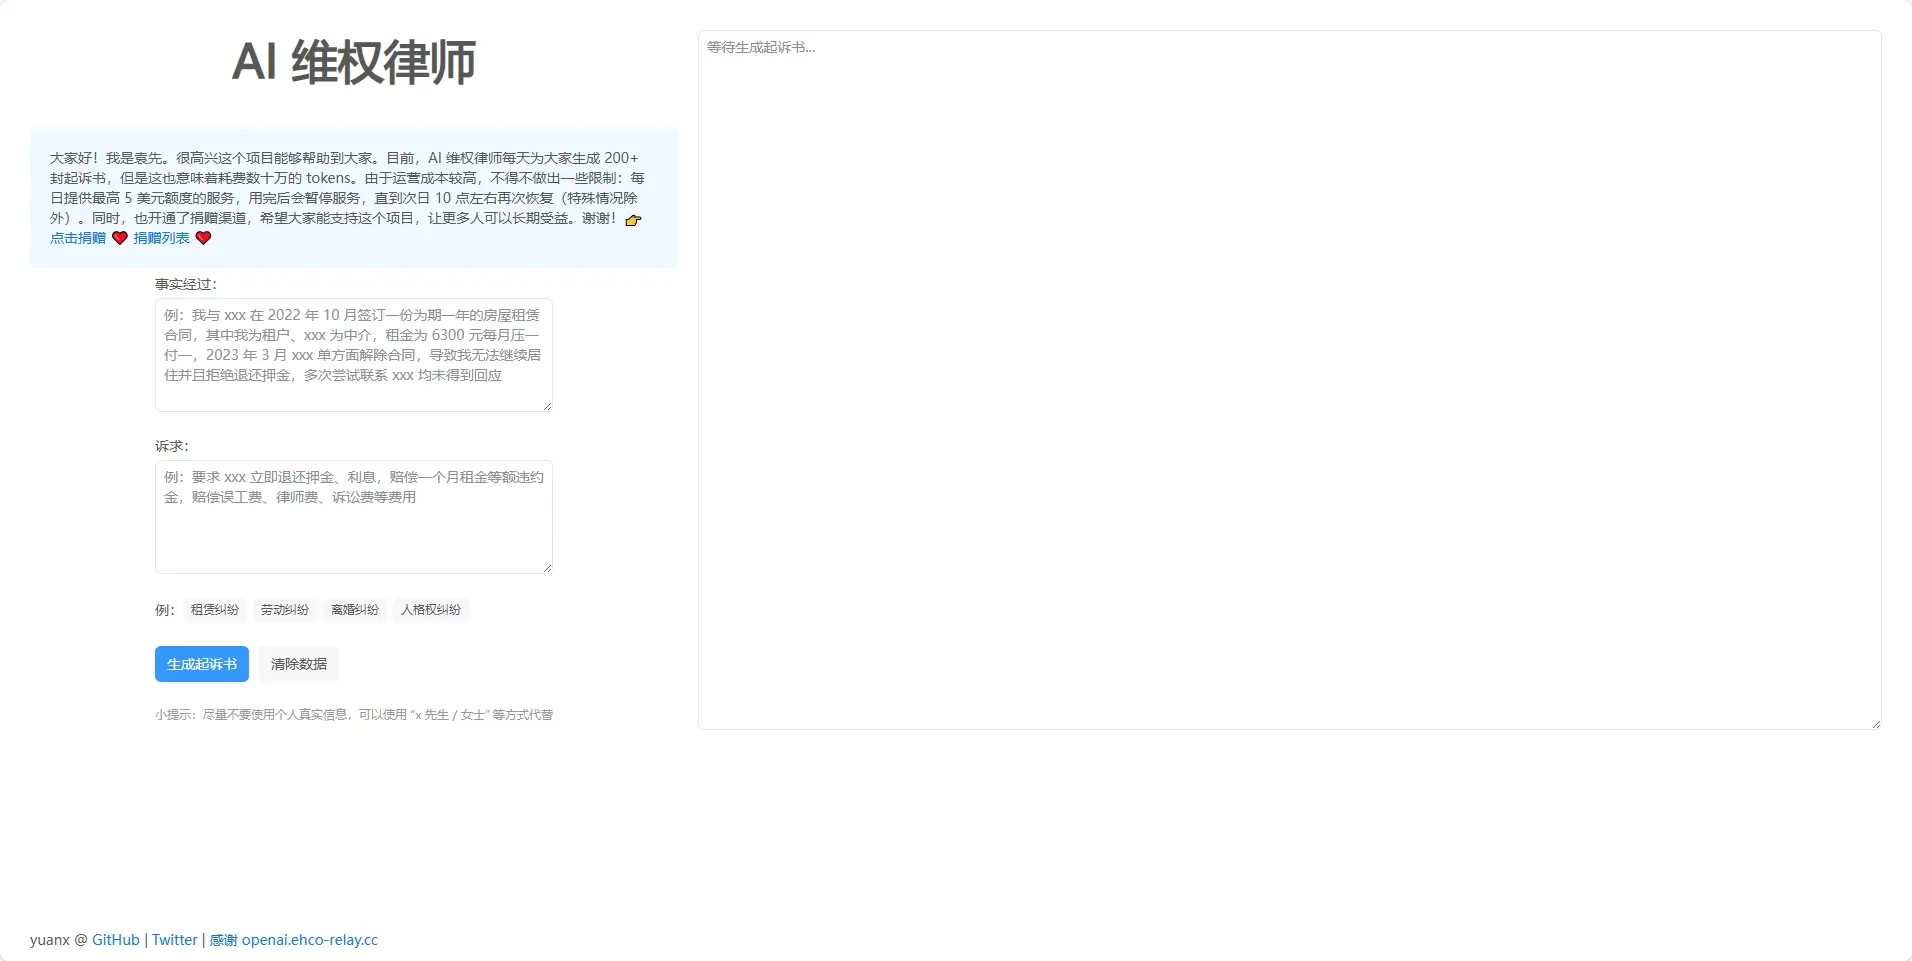This screenshot has width=1912, height=961.
Task: Click the red heart after 捐赠列表
Action: click(203, 238)
